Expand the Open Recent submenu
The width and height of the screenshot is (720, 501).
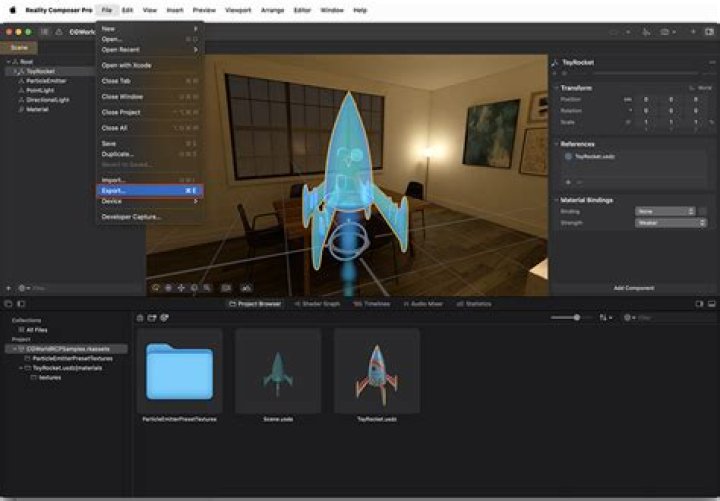click(149, 50)
